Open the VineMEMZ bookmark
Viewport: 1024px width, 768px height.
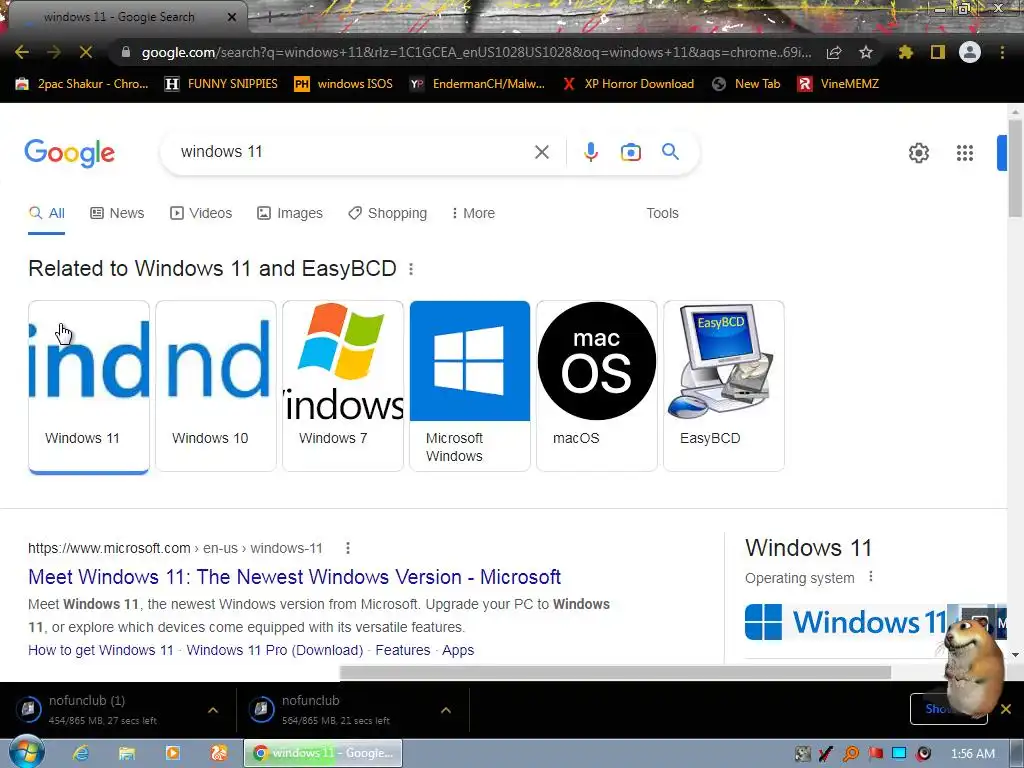pyautogui.click(x=839, y=84)
